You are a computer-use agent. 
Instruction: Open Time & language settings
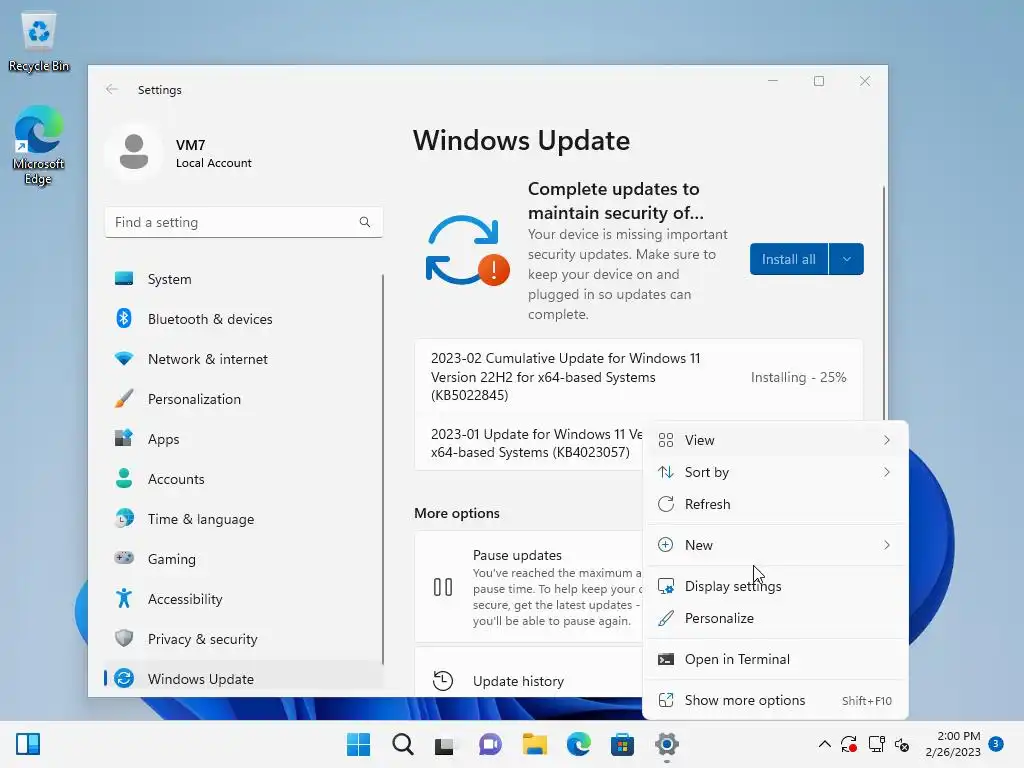coord(243,519)
